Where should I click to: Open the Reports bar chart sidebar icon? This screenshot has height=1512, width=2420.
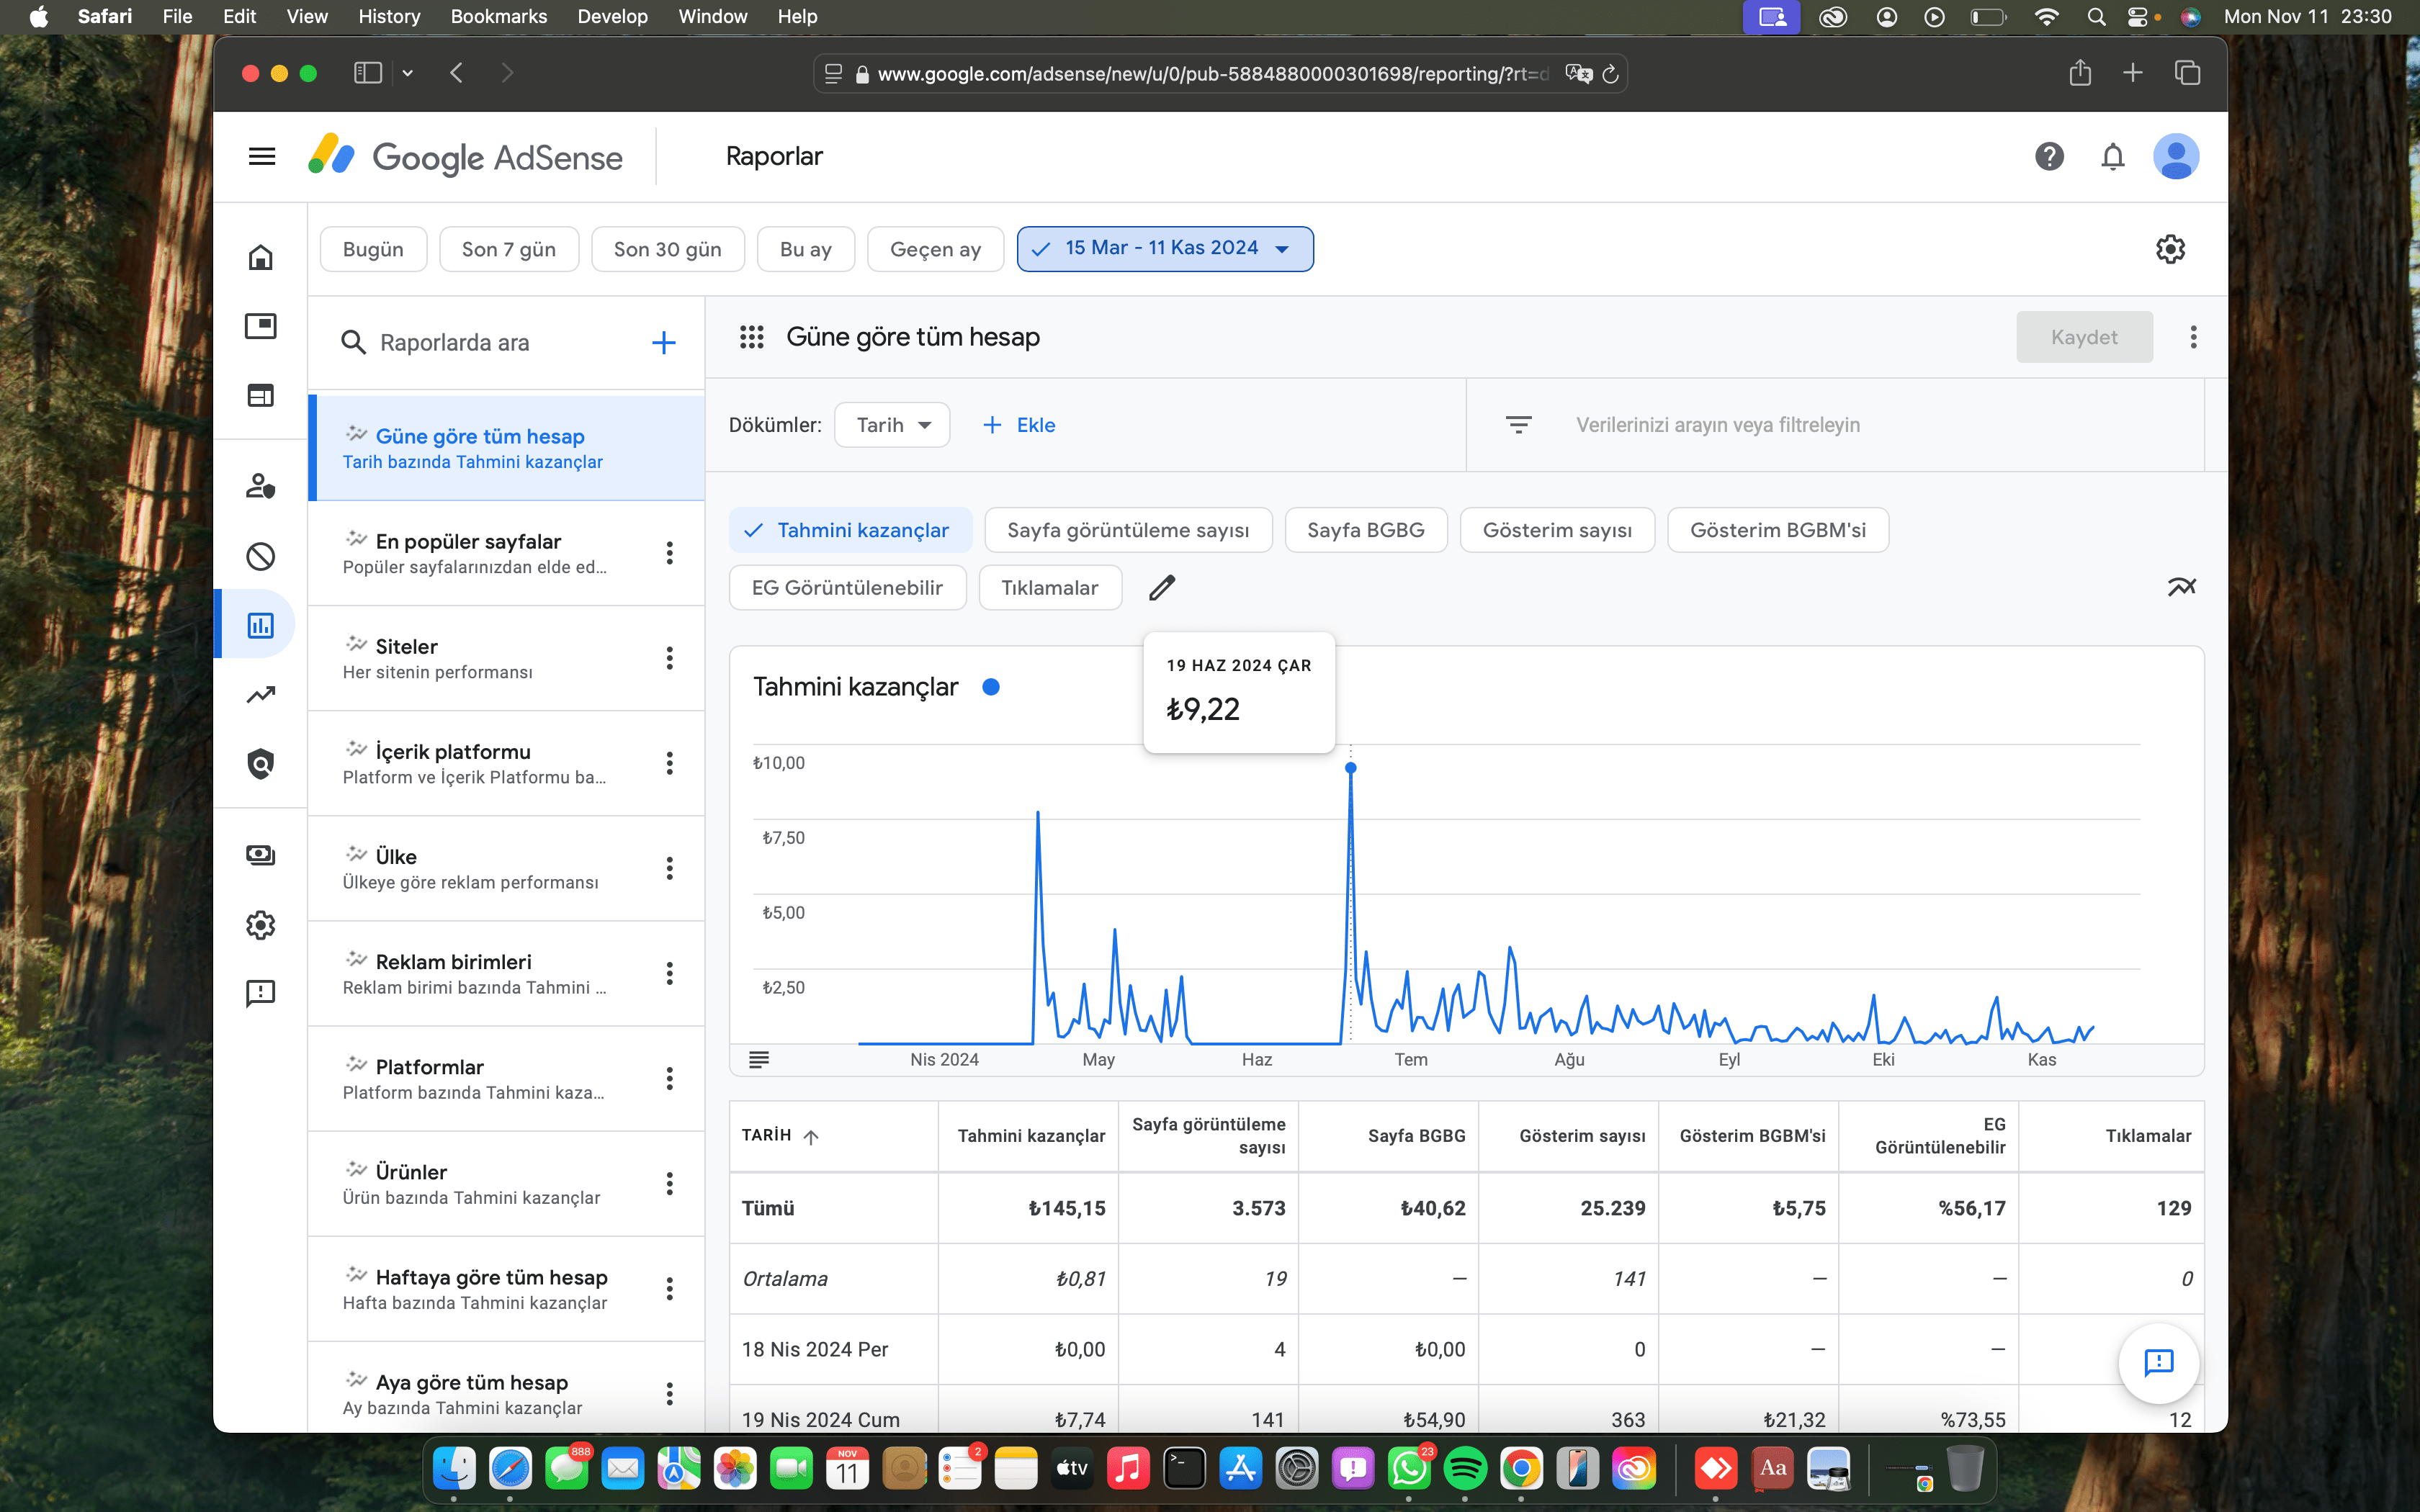[x=260, y=625]
